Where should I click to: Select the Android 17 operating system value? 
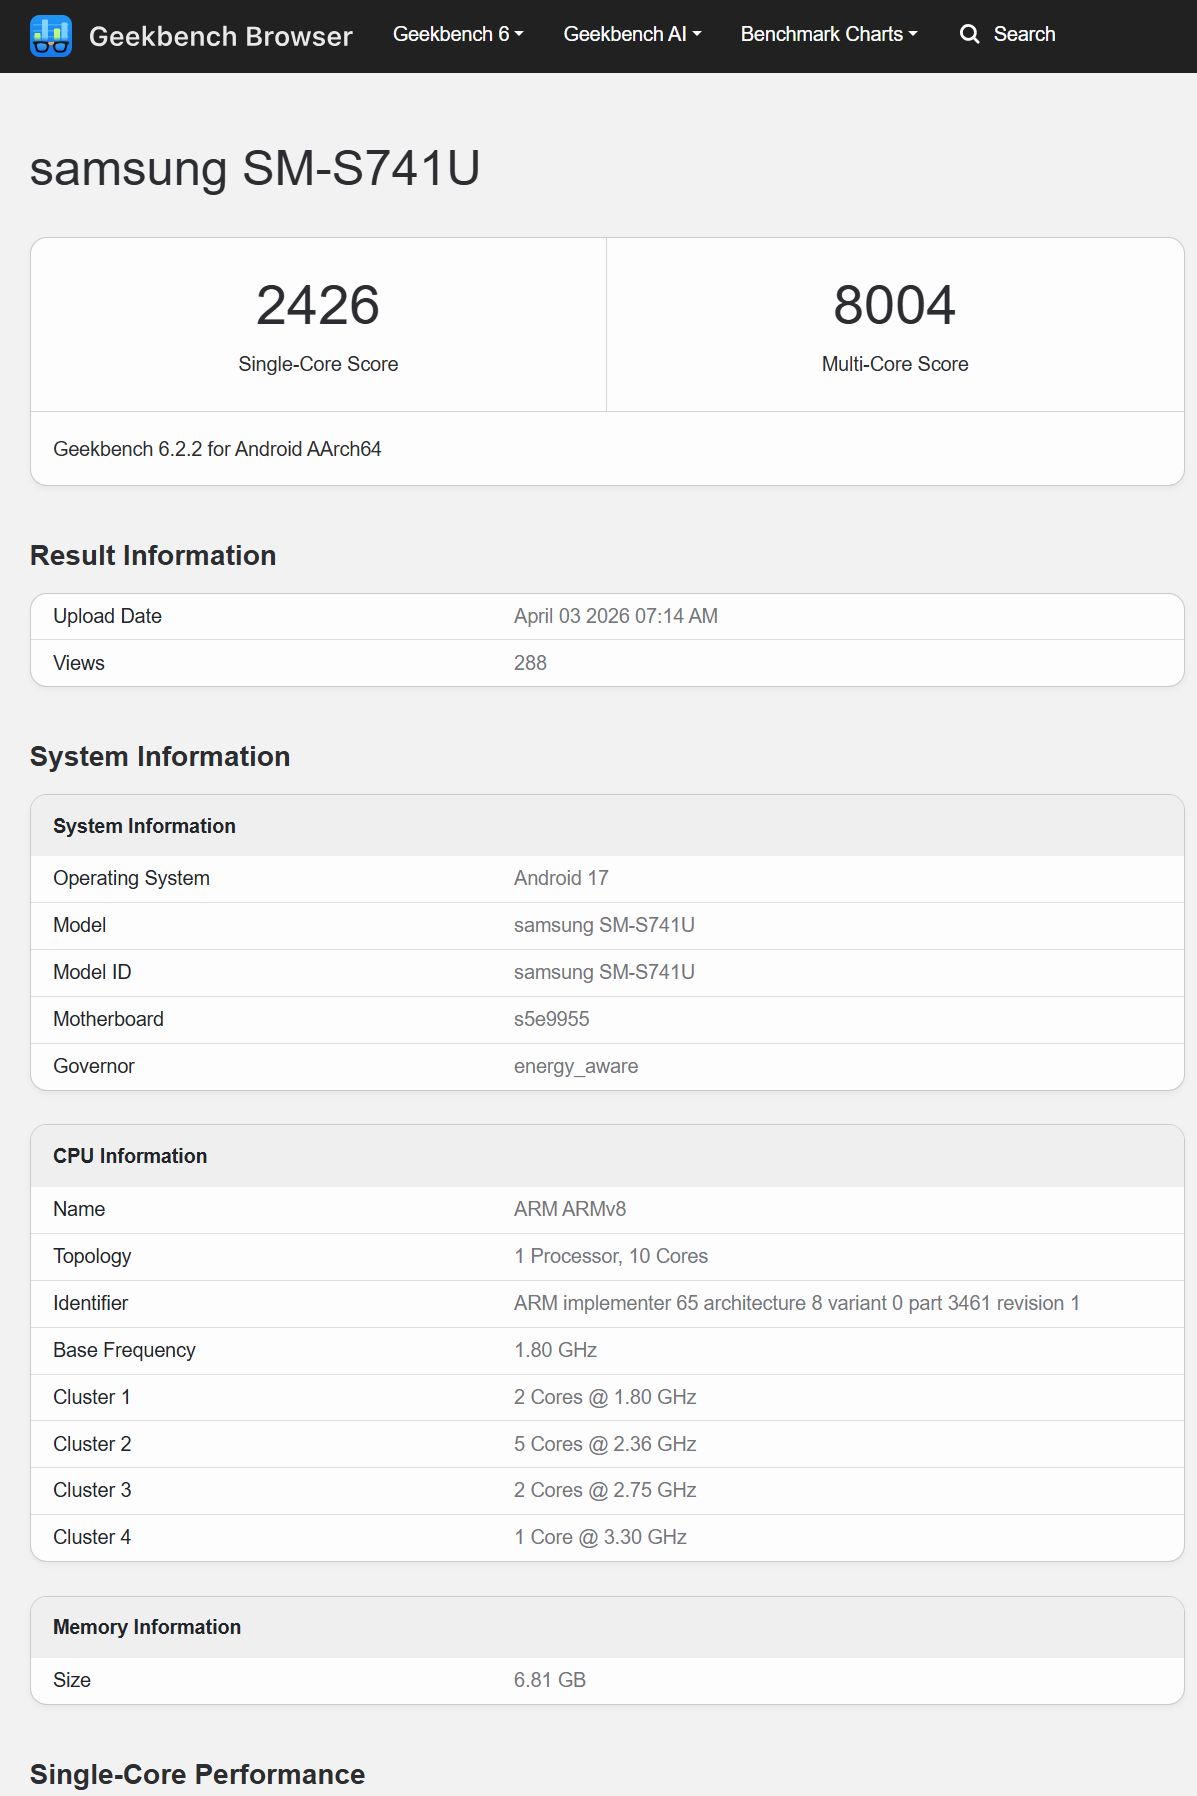[561, 878]
